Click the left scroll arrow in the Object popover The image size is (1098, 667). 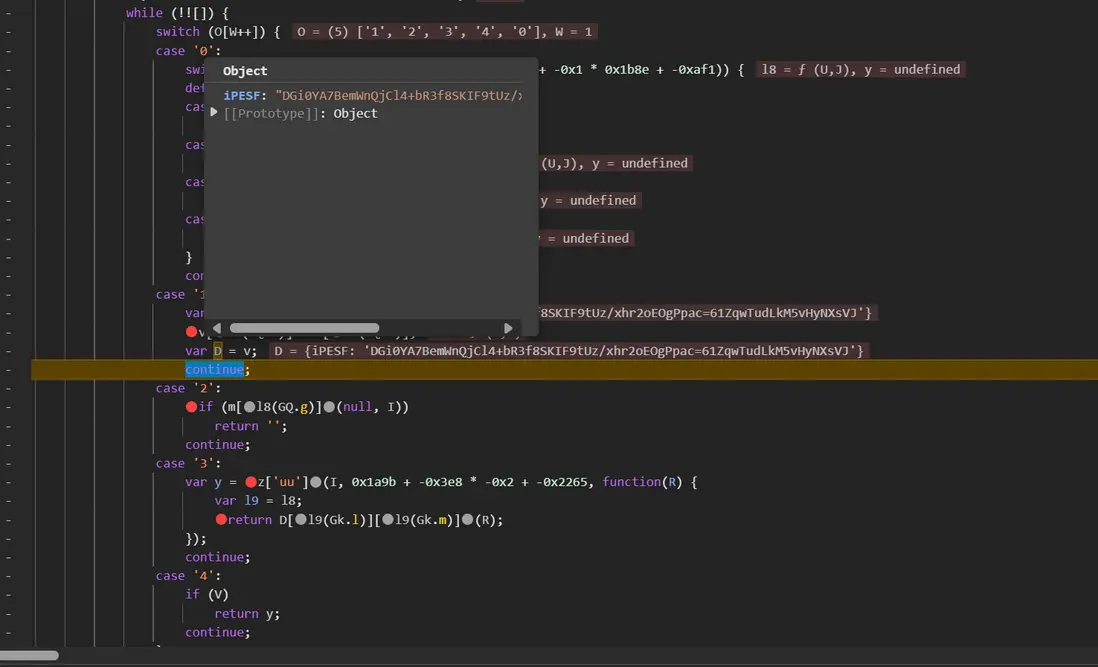tap(217, 327)
